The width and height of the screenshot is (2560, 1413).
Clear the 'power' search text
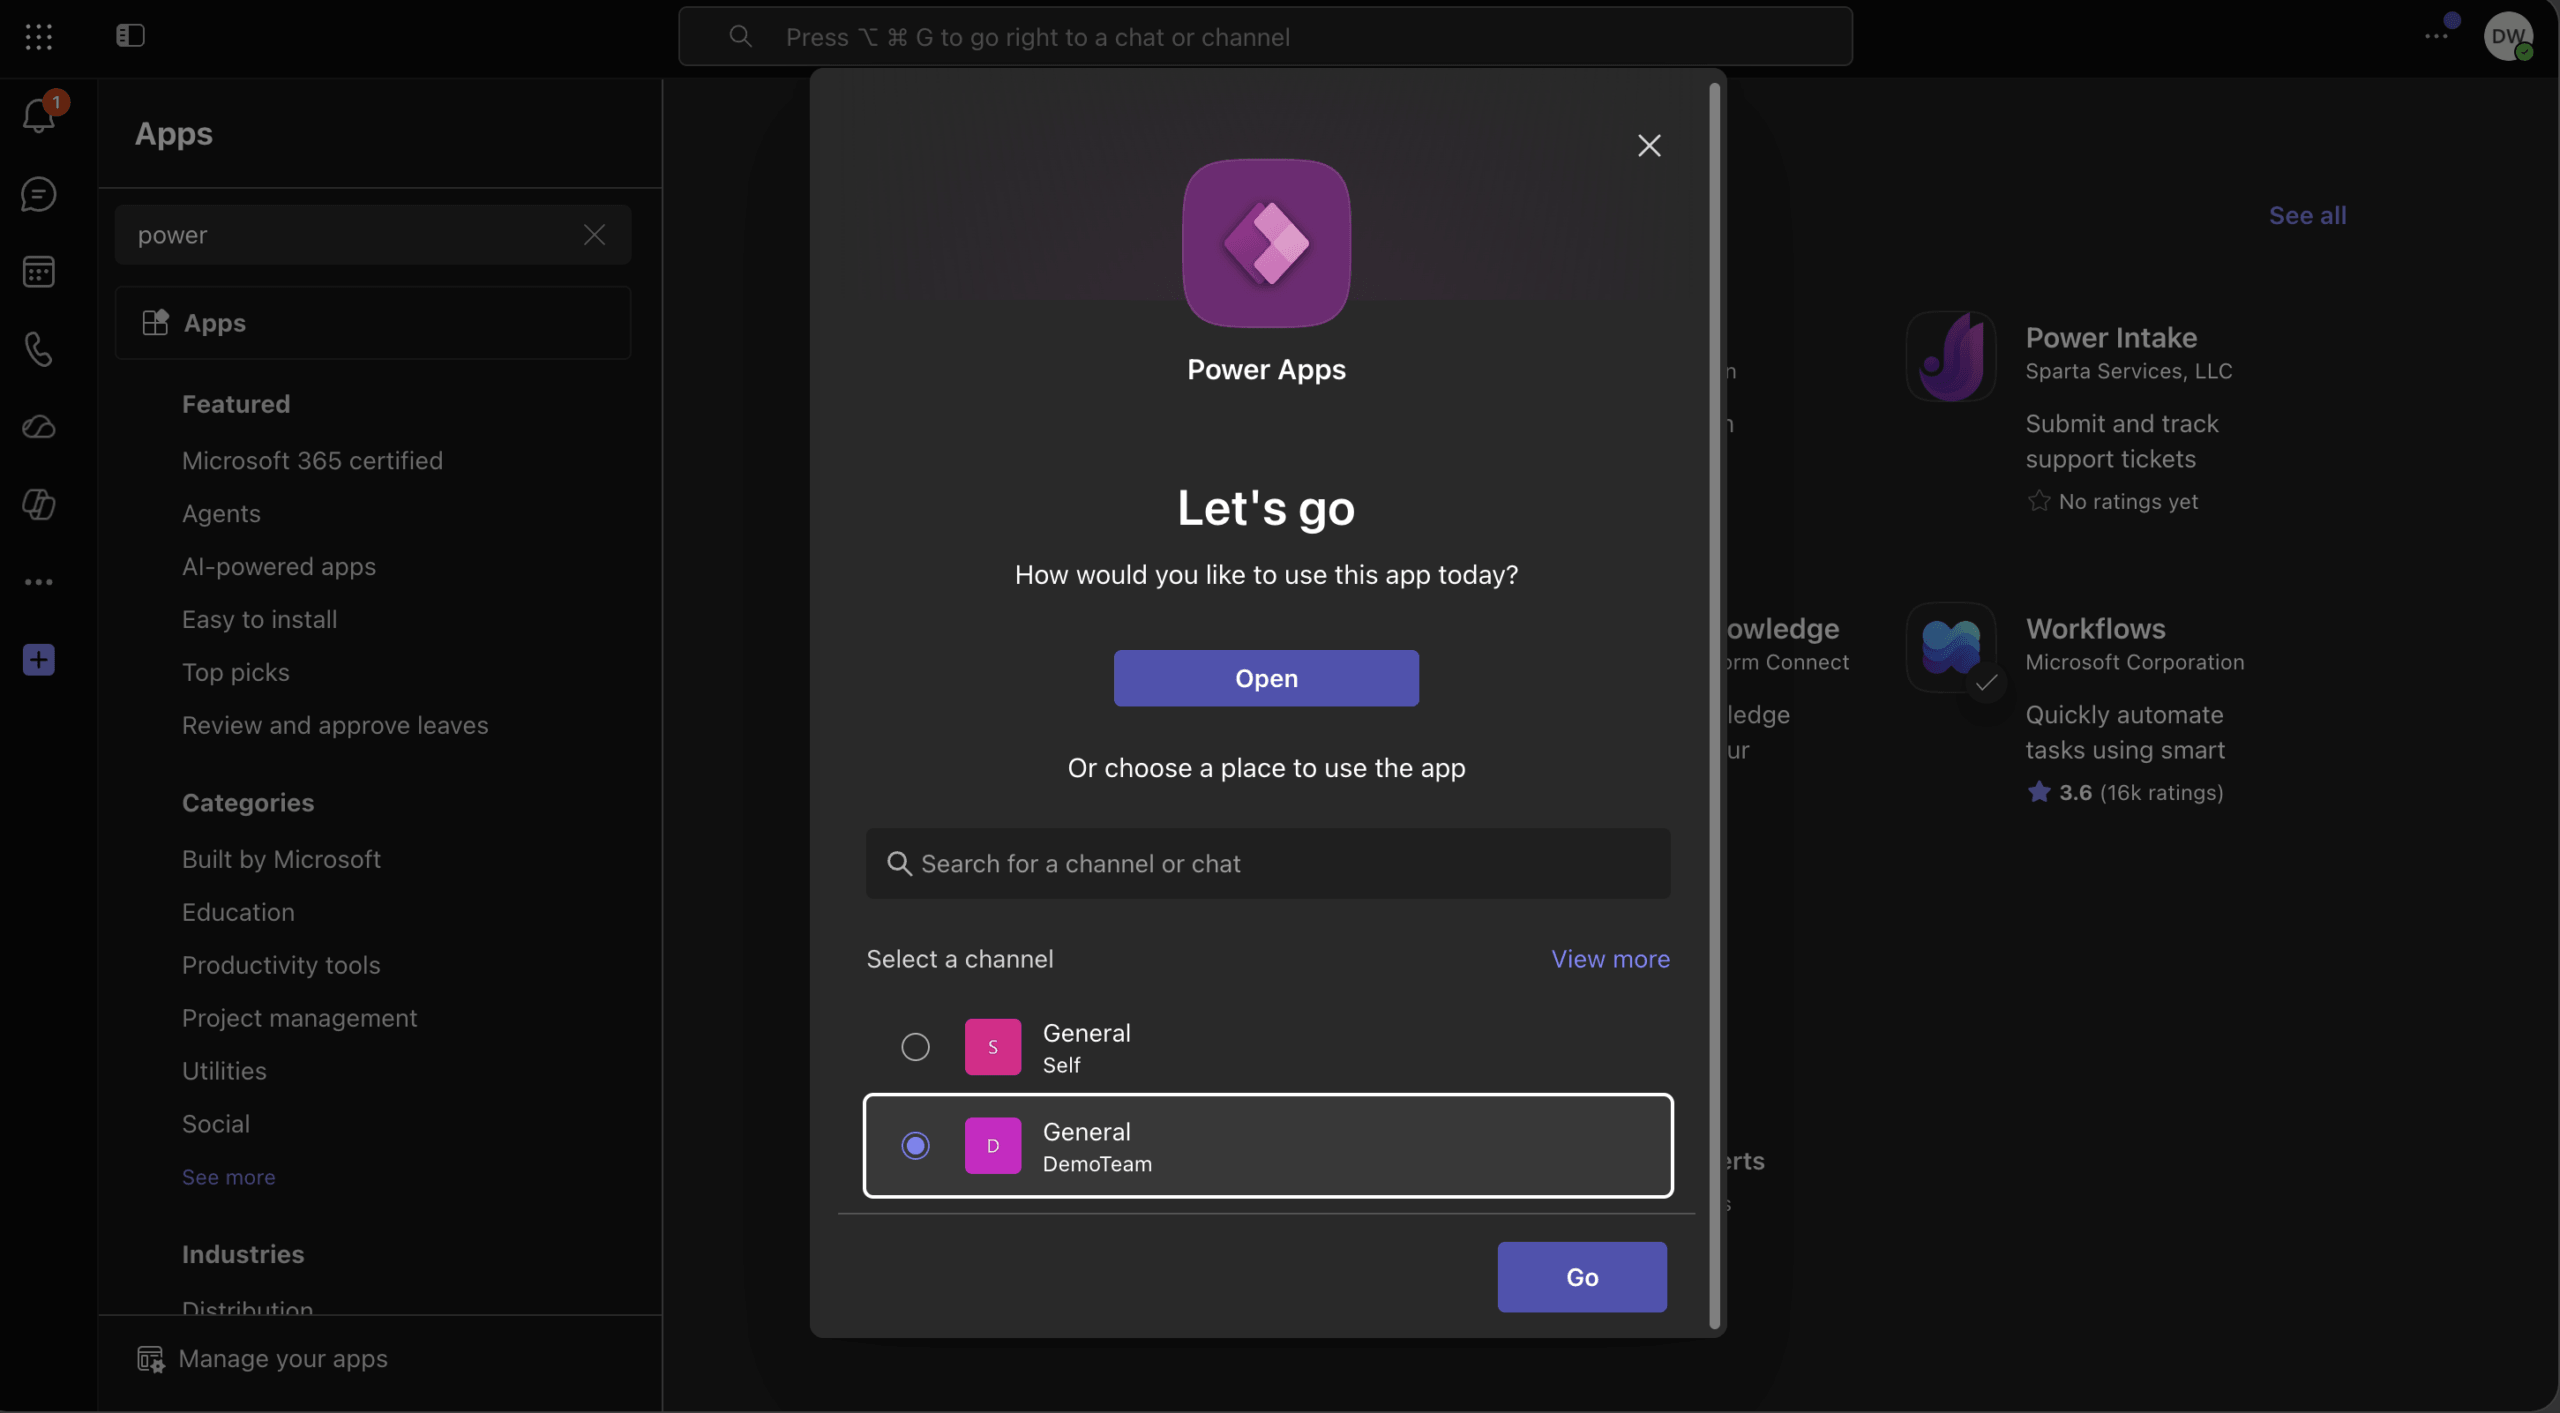tap(594, 235)
